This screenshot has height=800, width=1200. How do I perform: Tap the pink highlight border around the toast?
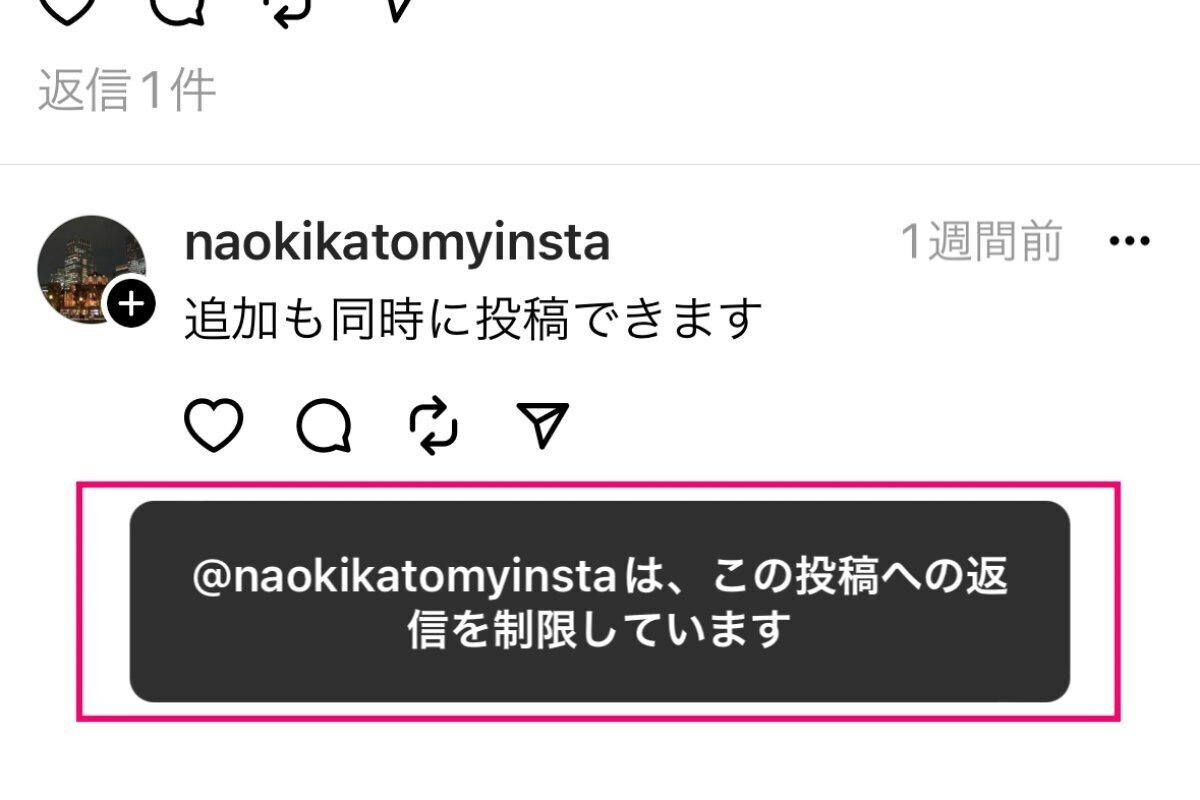[x=598, y=486]
